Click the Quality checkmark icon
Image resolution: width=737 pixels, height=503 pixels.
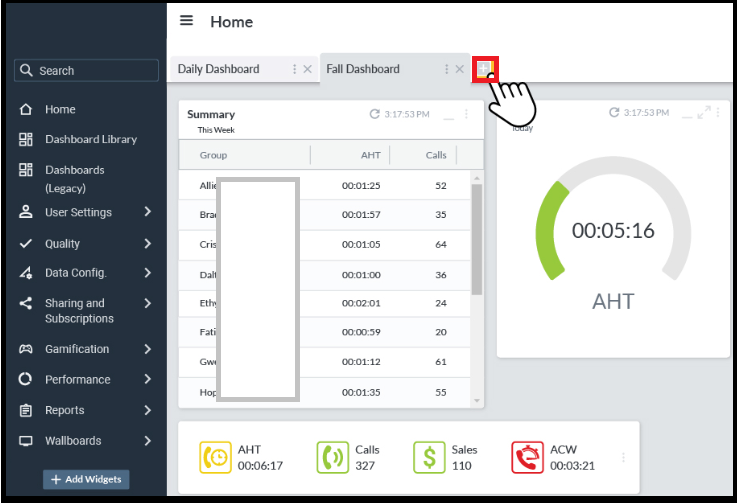pyautogui.click(x=26, y=243)
